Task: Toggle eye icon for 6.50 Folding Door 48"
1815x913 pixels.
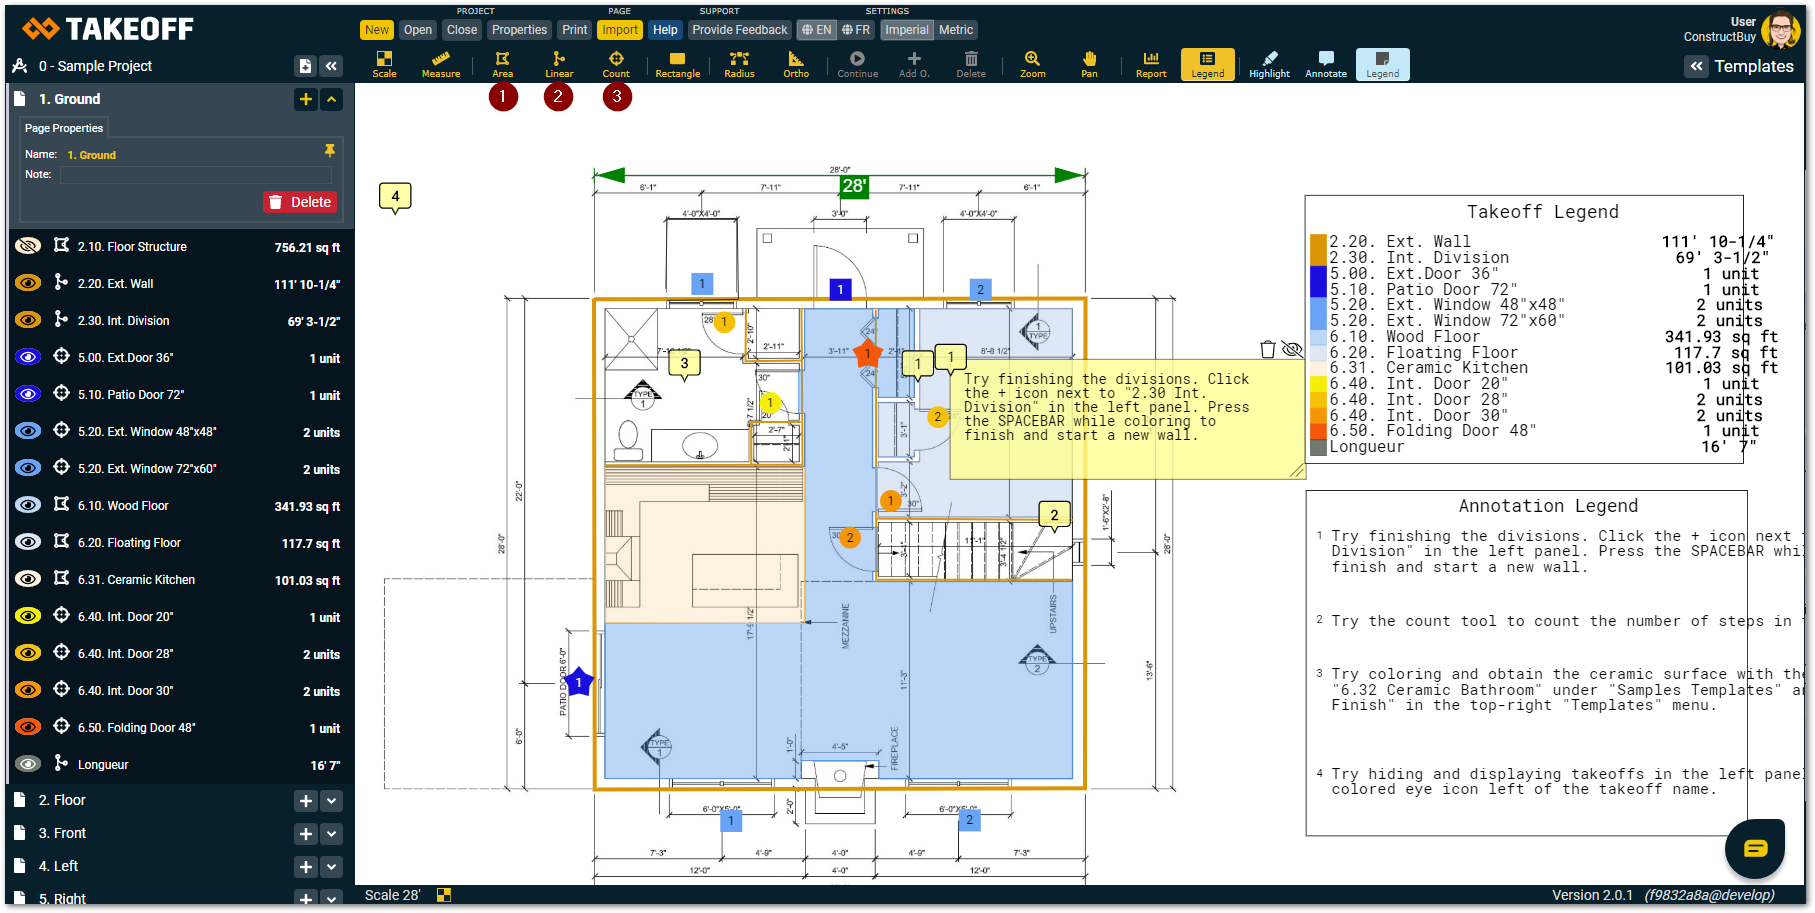Action: (28, 727)
